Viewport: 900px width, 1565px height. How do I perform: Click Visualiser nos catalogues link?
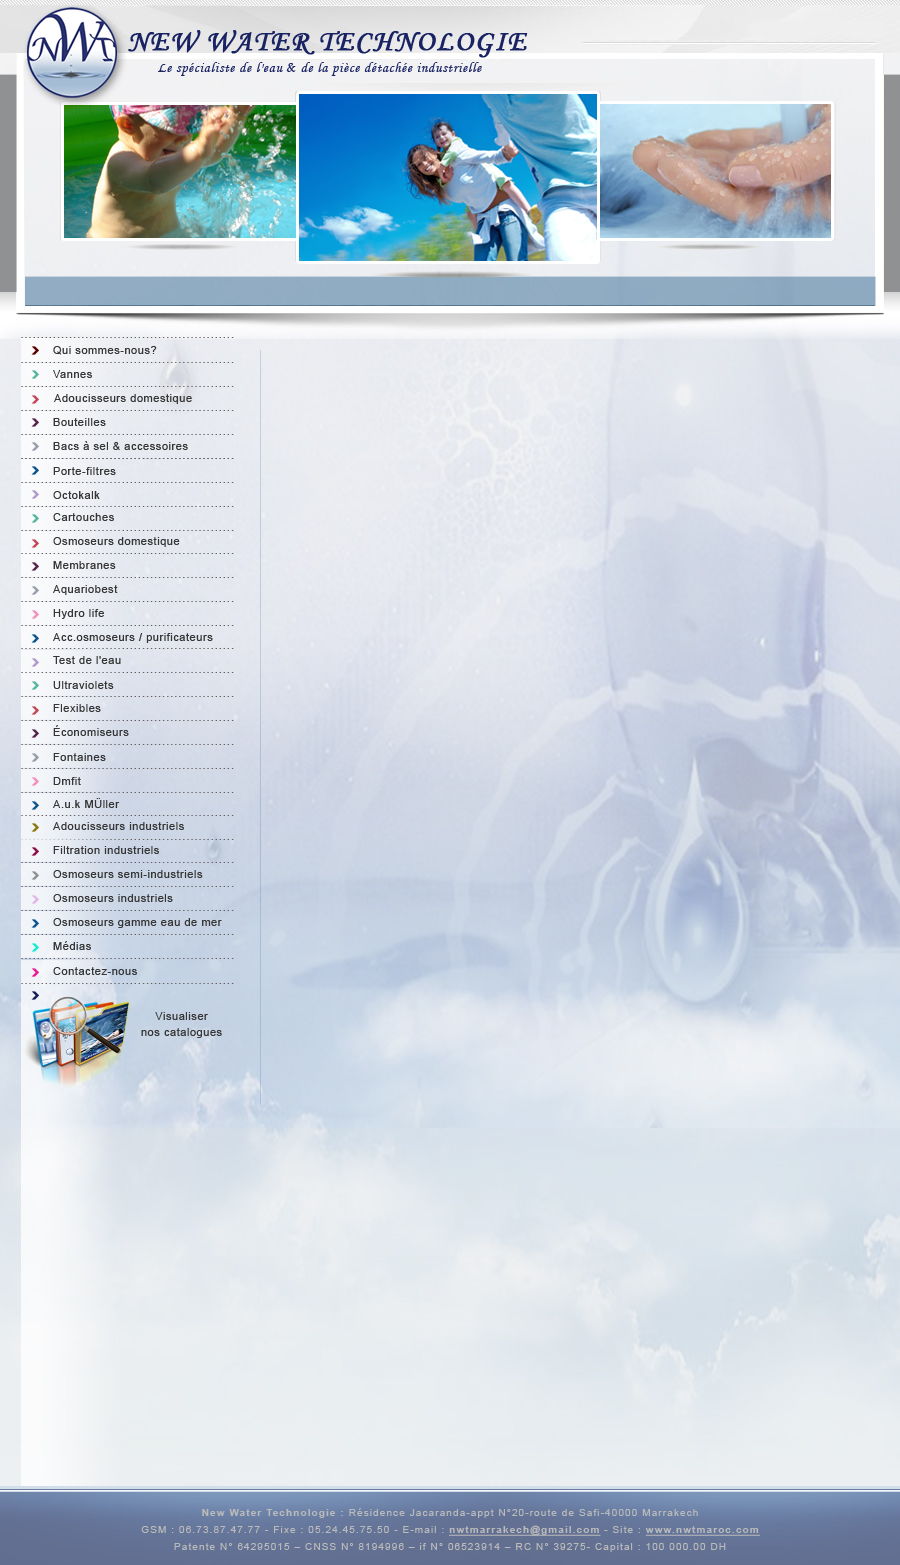tap(181, 1024)
